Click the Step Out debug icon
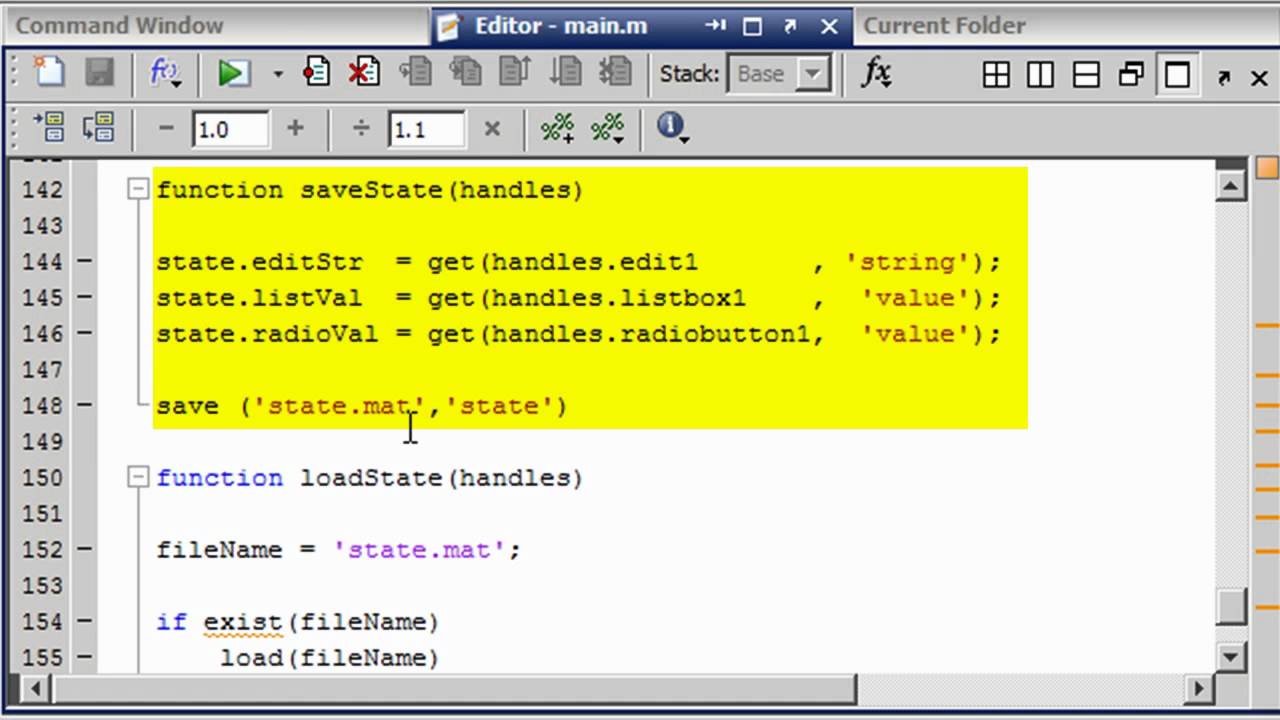Image resolution: width=1280 pixels, height=720 pixels. point(515,72)
